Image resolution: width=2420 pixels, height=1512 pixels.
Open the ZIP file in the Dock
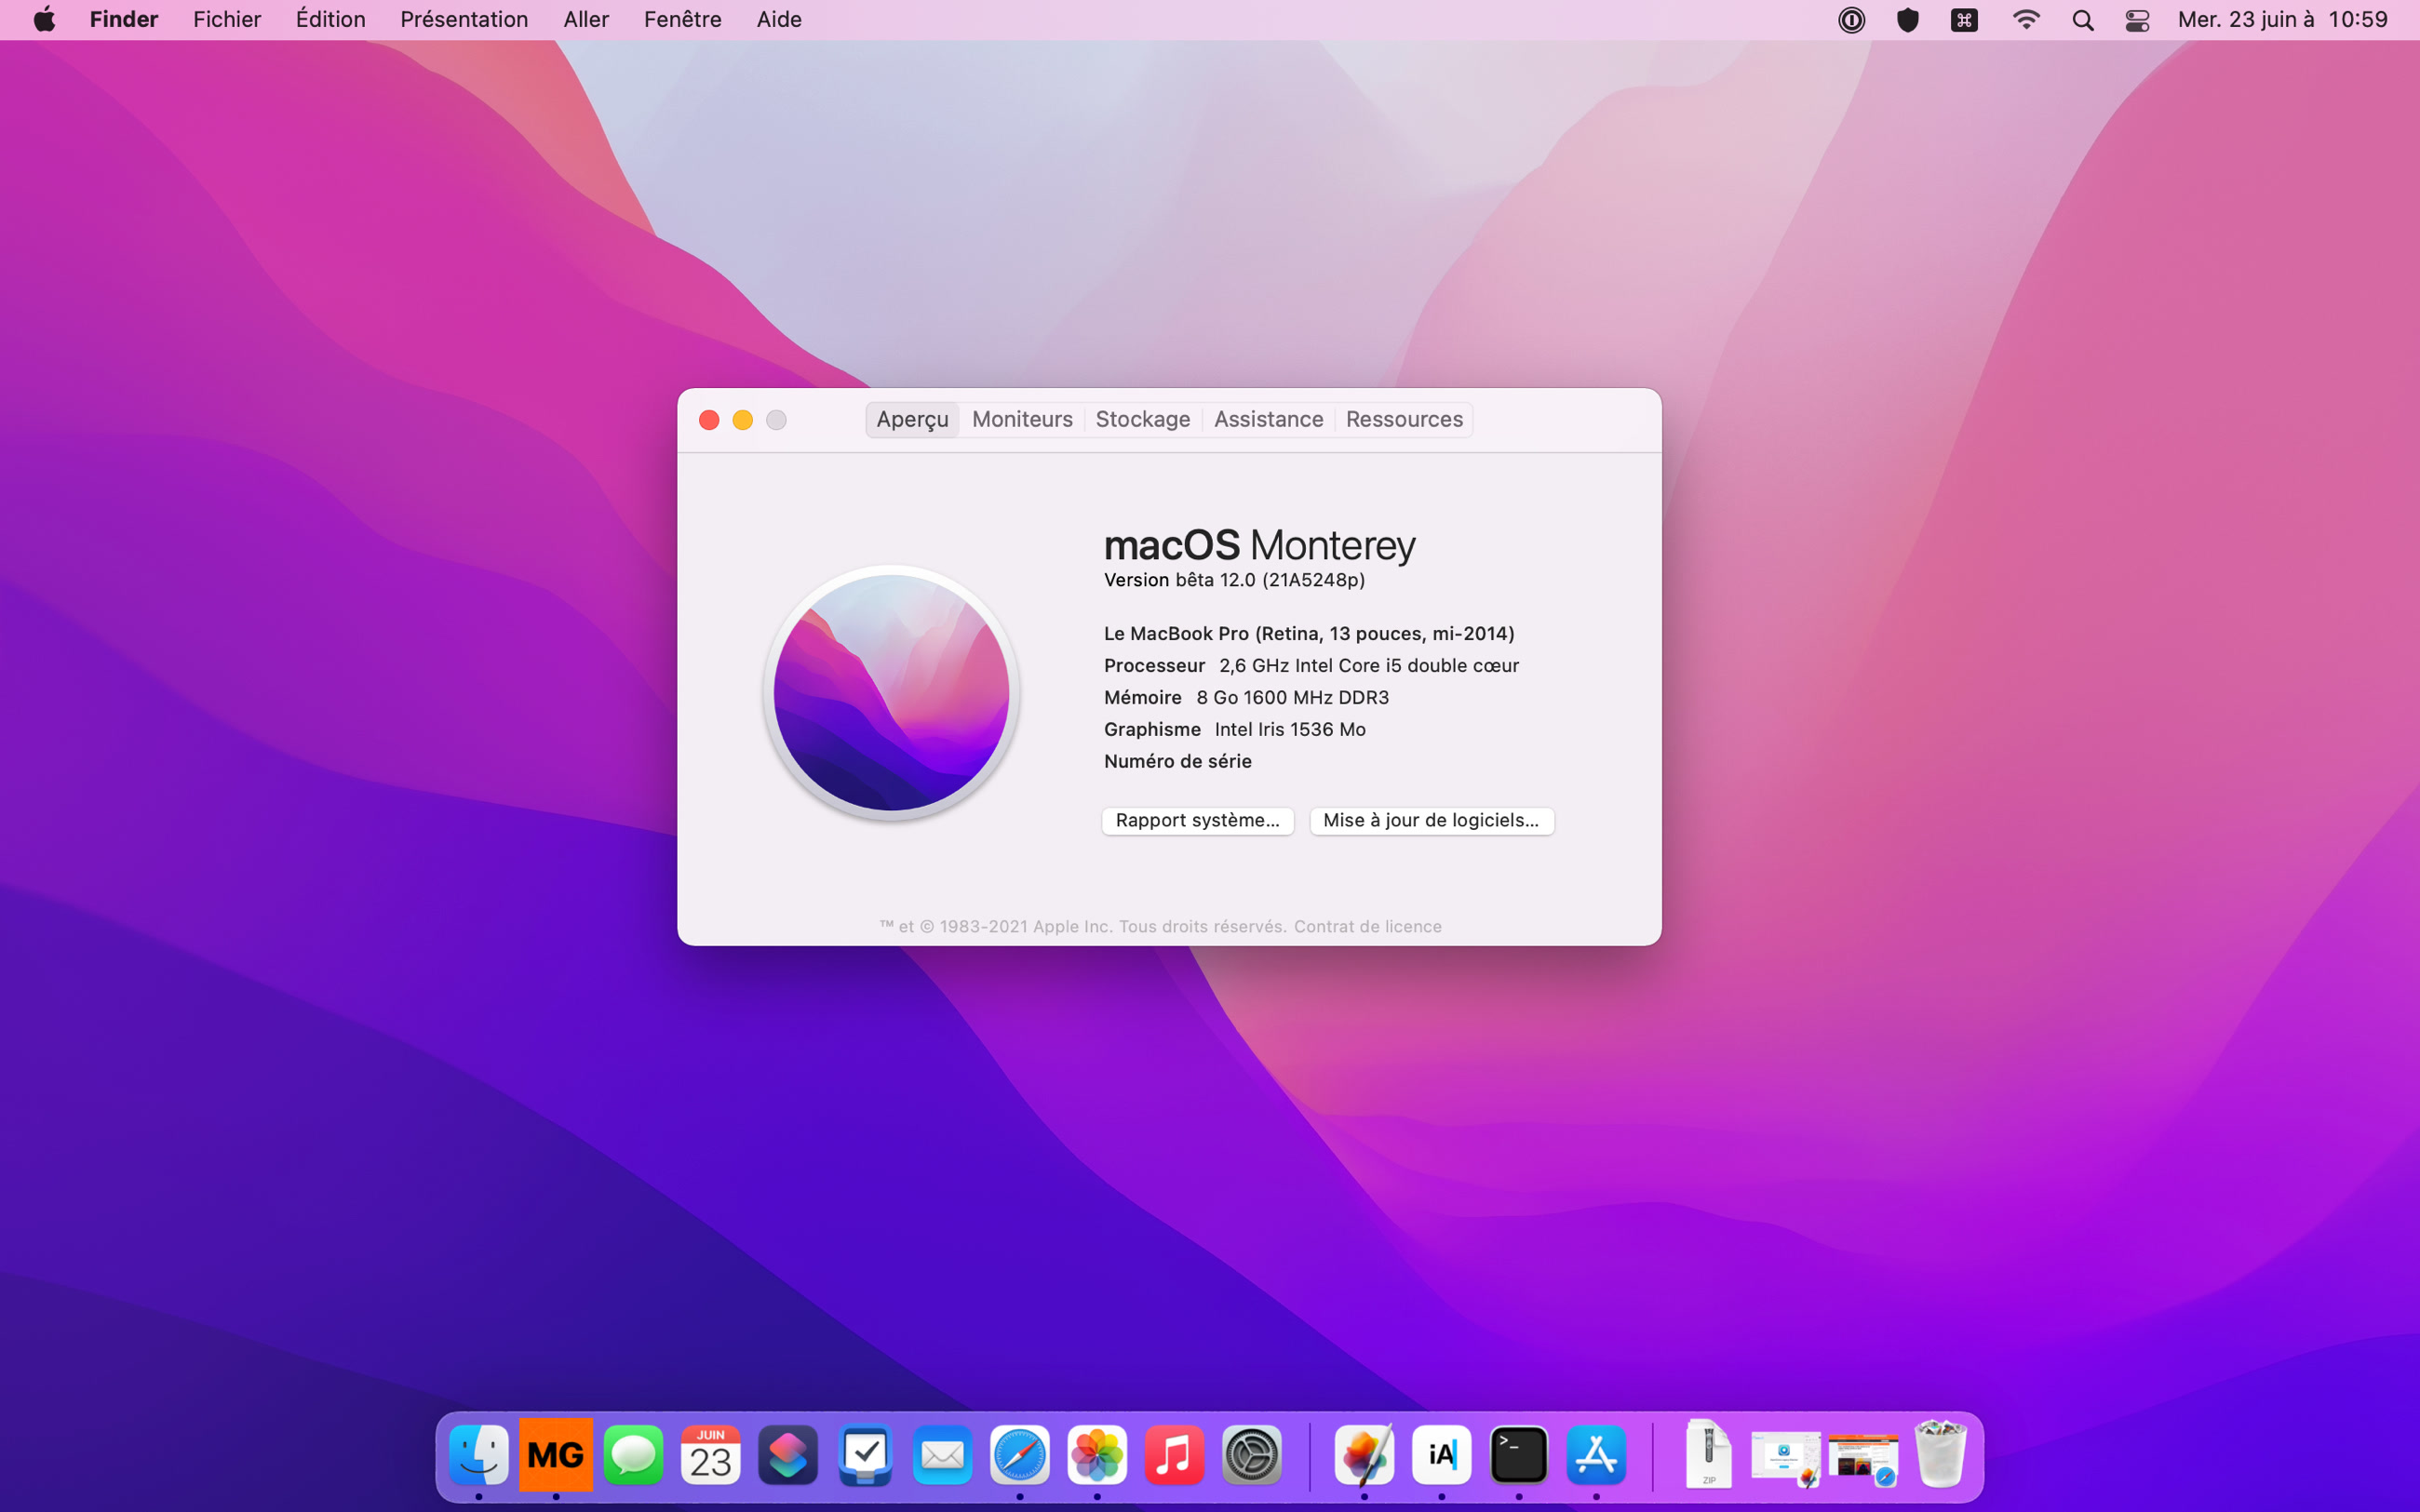pyautogui.click(x=1709, y=1455)
